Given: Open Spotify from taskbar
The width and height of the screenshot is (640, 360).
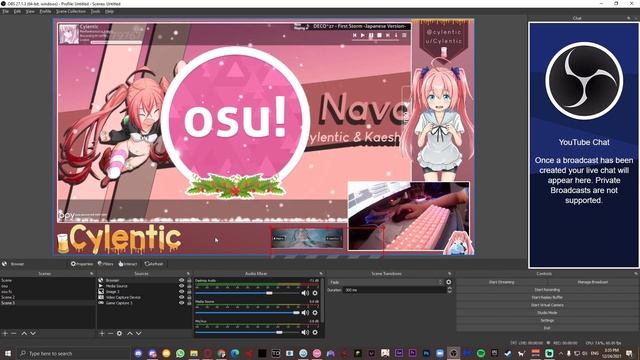Looking at the screenshot, I should tap(481, 353).
